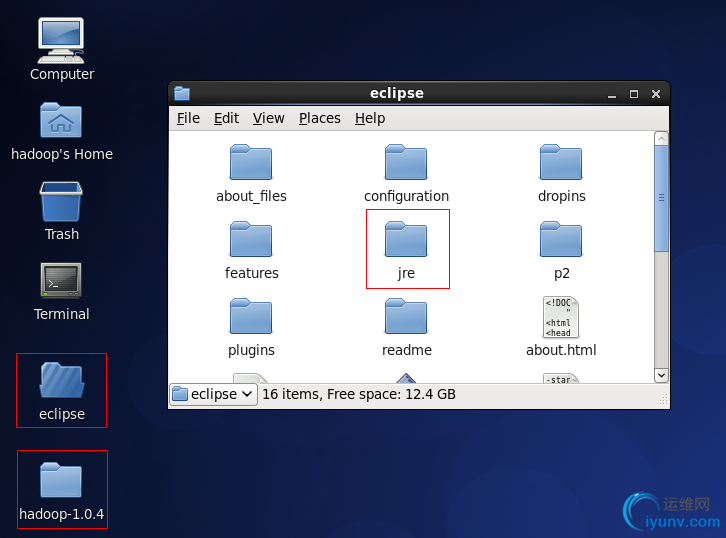The width and height of the screenshot is (726, 538).
Task: Open the eclipse location dropdown
Action: coord(213,394)
